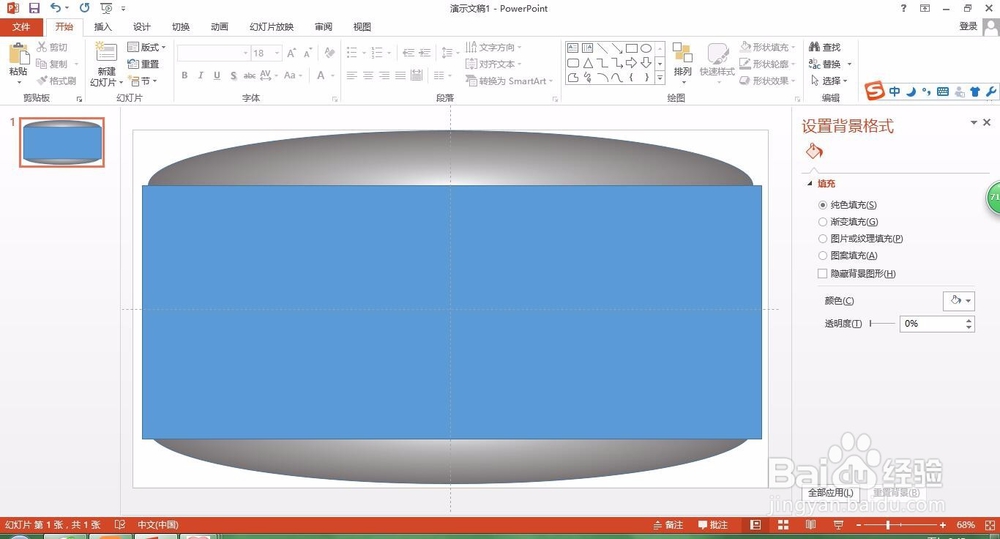The width and height of the screenshot is (1000, 539).
Task: Open the font size dropdown
Action: coord(277,53)
